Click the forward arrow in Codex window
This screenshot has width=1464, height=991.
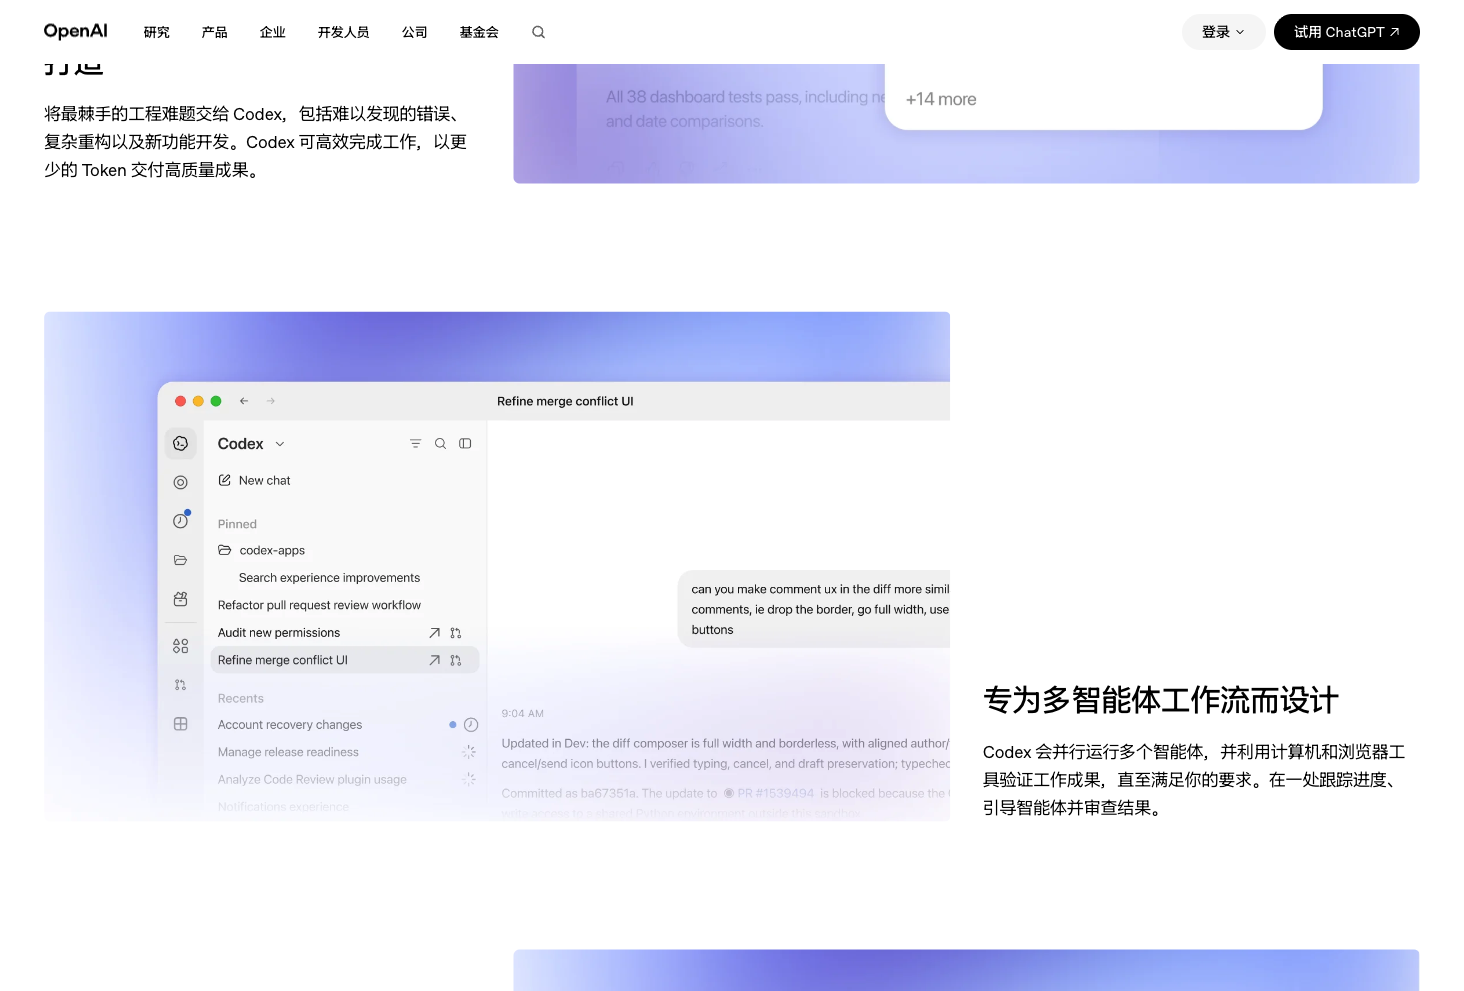click(x=270, y=401)
